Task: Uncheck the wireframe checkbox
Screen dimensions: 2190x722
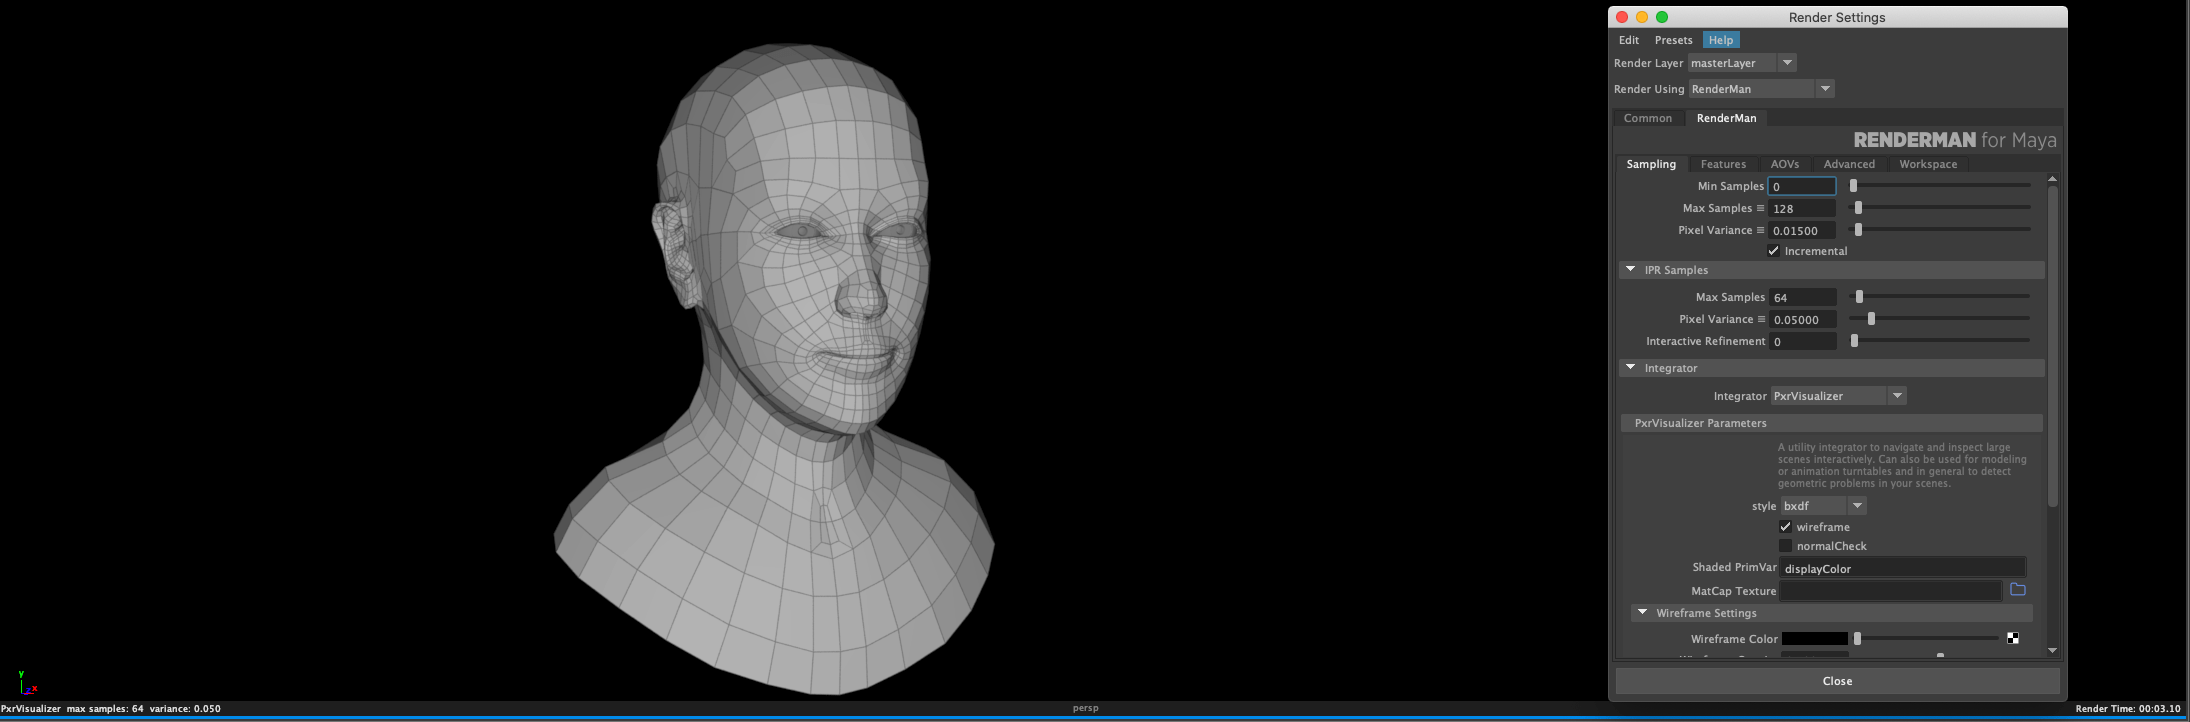Action: coord(1785,527)
